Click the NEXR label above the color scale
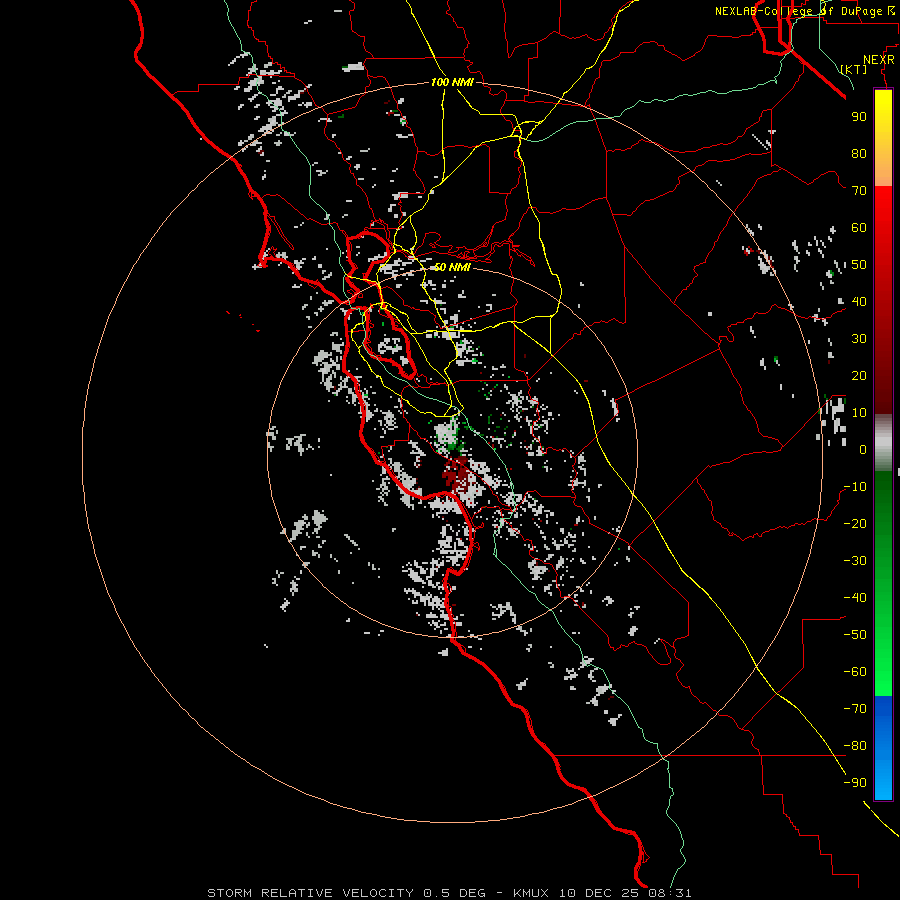Image resolution: width=900 pixels, height=900 pixels. (879, 60)
